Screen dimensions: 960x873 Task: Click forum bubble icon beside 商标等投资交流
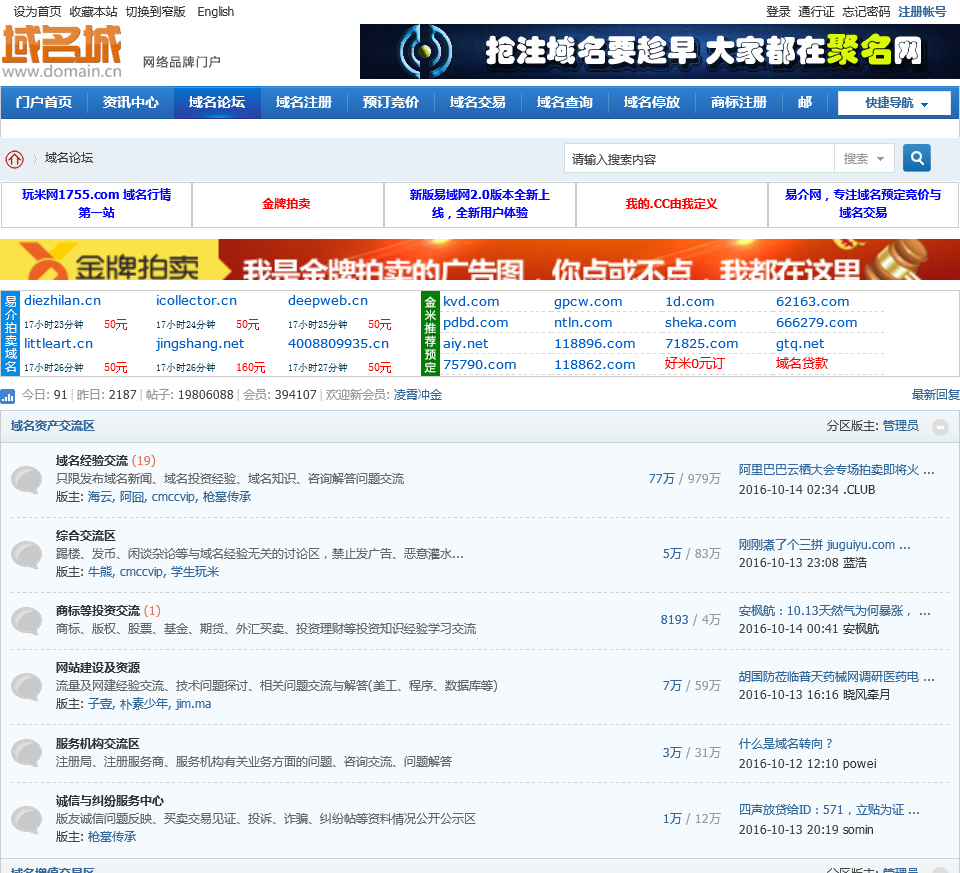27,620
